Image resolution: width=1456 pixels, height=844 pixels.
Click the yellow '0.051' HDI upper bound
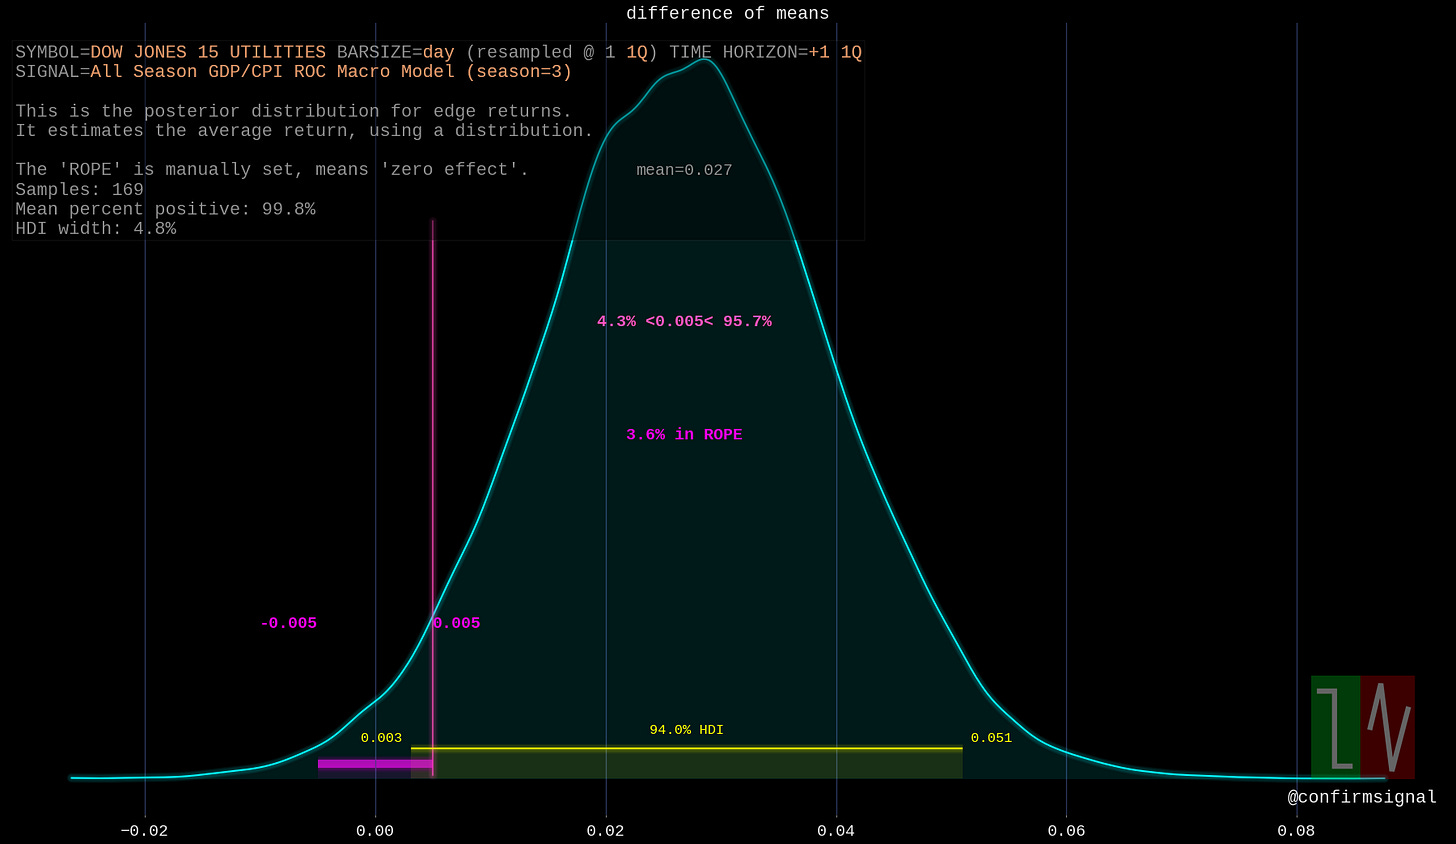(991, 738)
